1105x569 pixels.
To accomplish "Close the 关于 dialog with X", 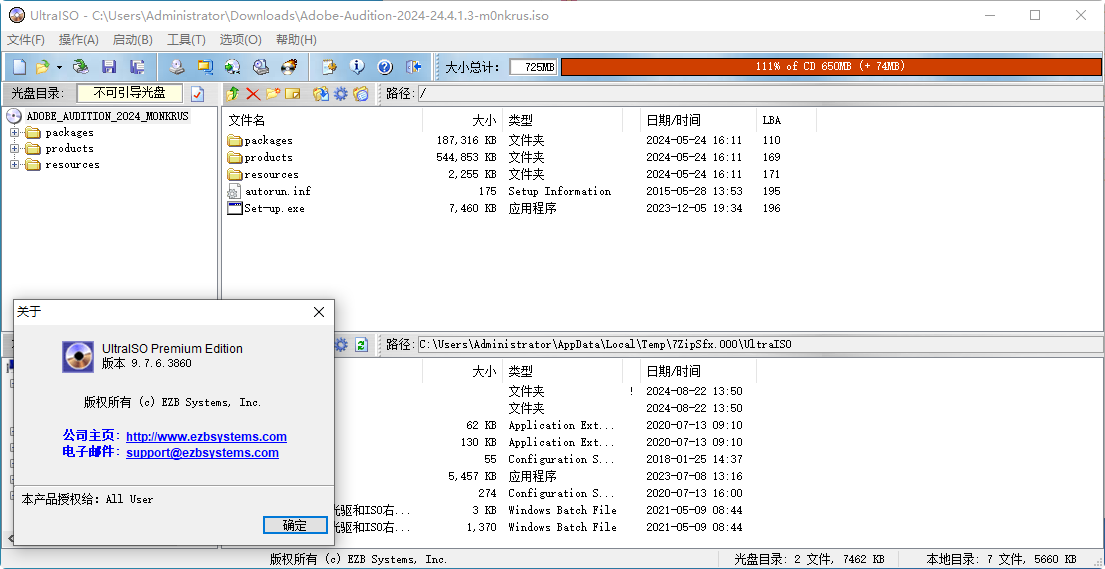I will coord(319,312).
